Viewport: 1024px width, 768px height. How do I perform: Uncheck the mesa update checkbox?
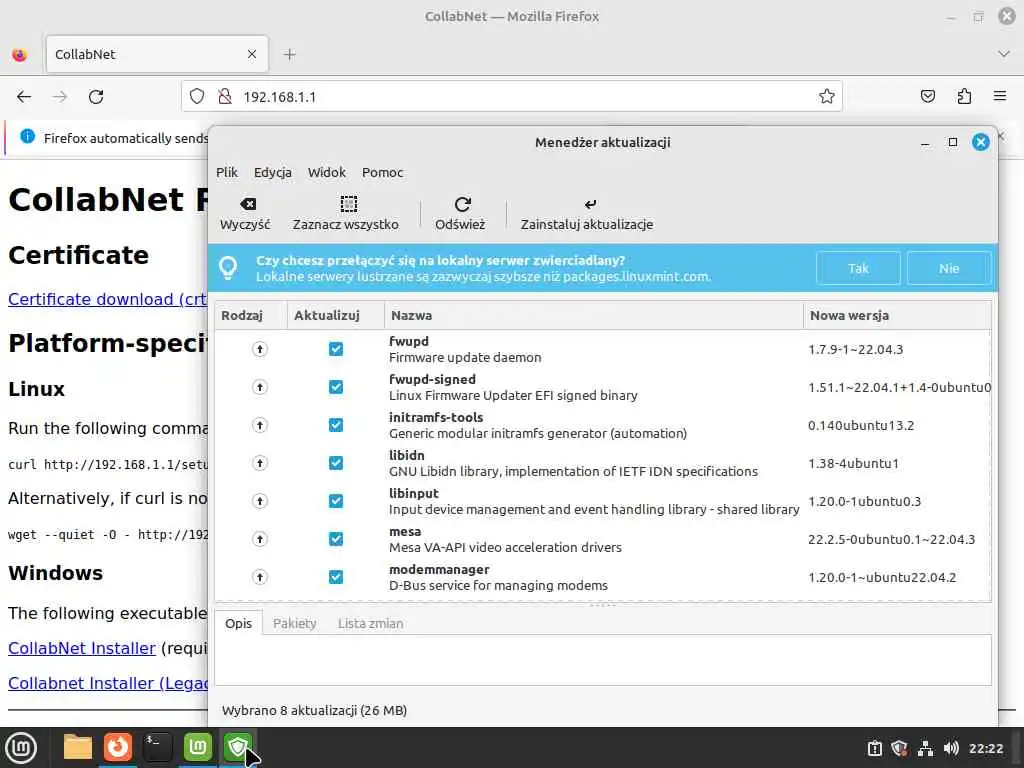coord(336,539)
